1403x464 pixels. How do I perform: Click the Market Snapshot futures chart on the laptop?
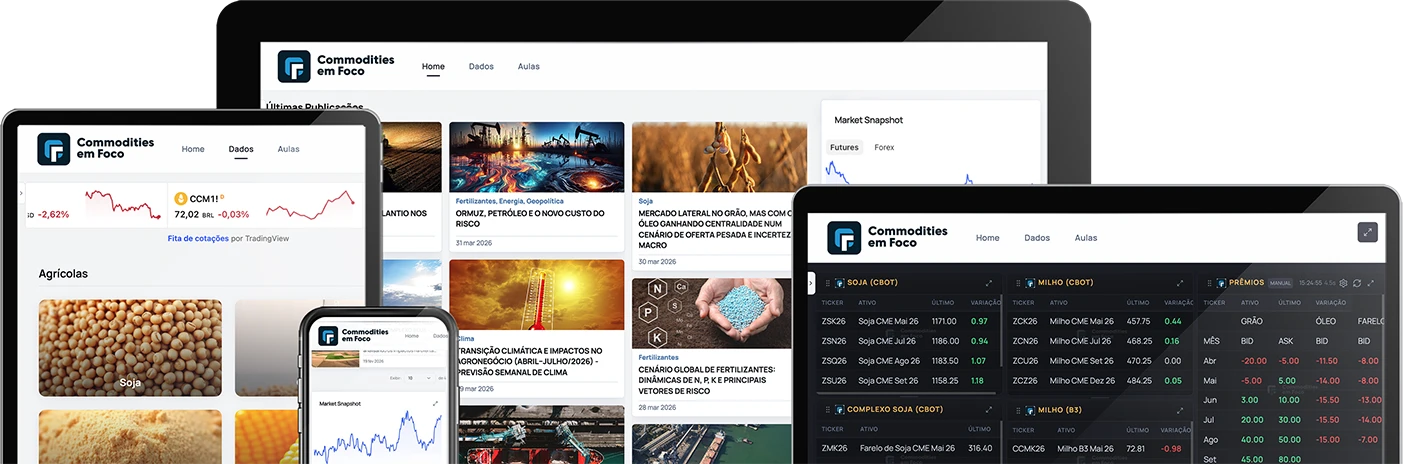click(x=930, y=172)
